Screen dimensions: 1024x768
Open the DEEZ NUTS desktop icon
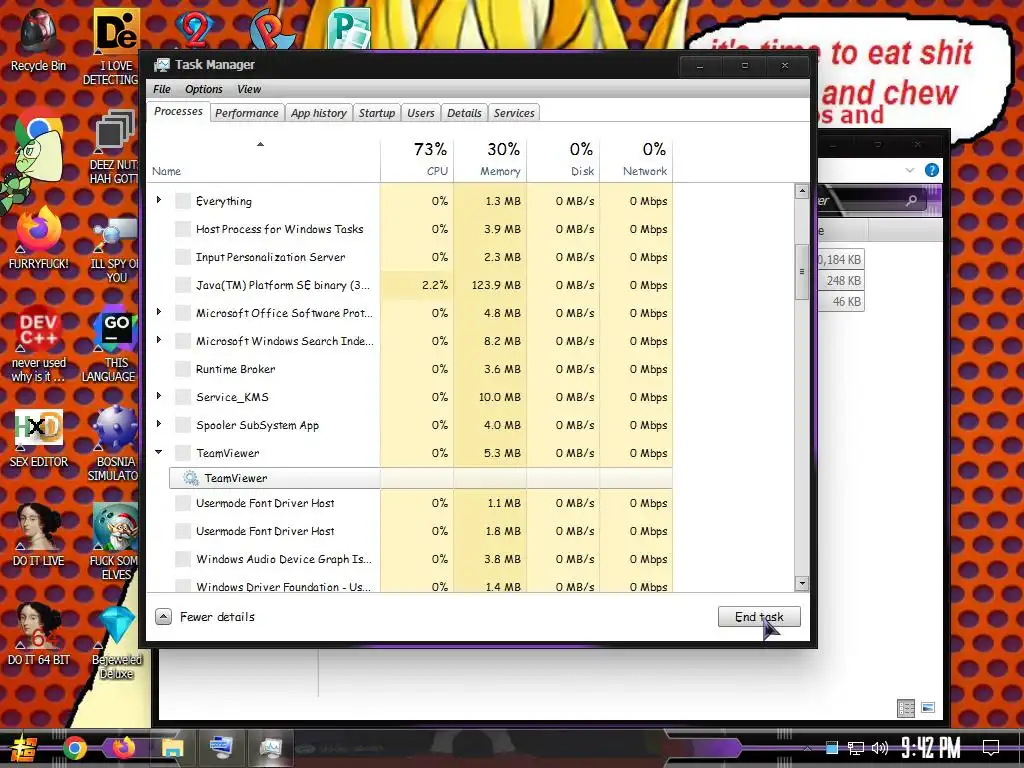[x=116, y=147]
